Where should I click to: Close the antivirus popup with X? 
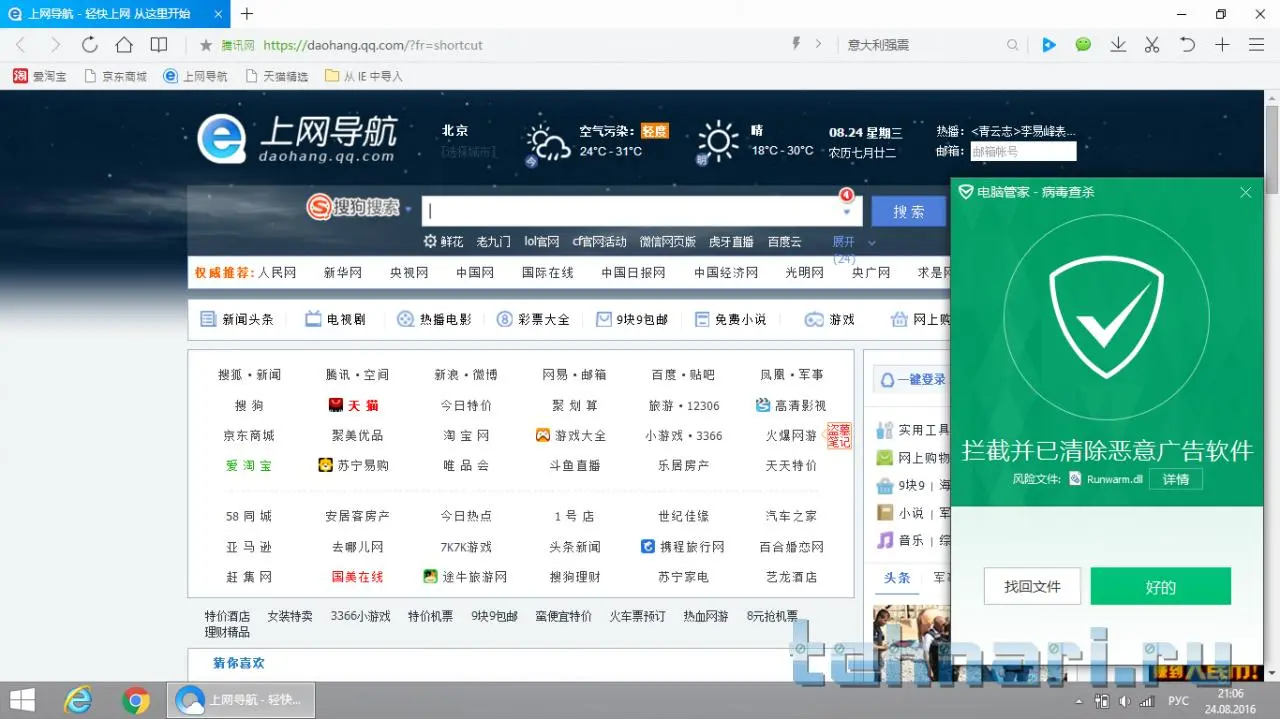1245,192
